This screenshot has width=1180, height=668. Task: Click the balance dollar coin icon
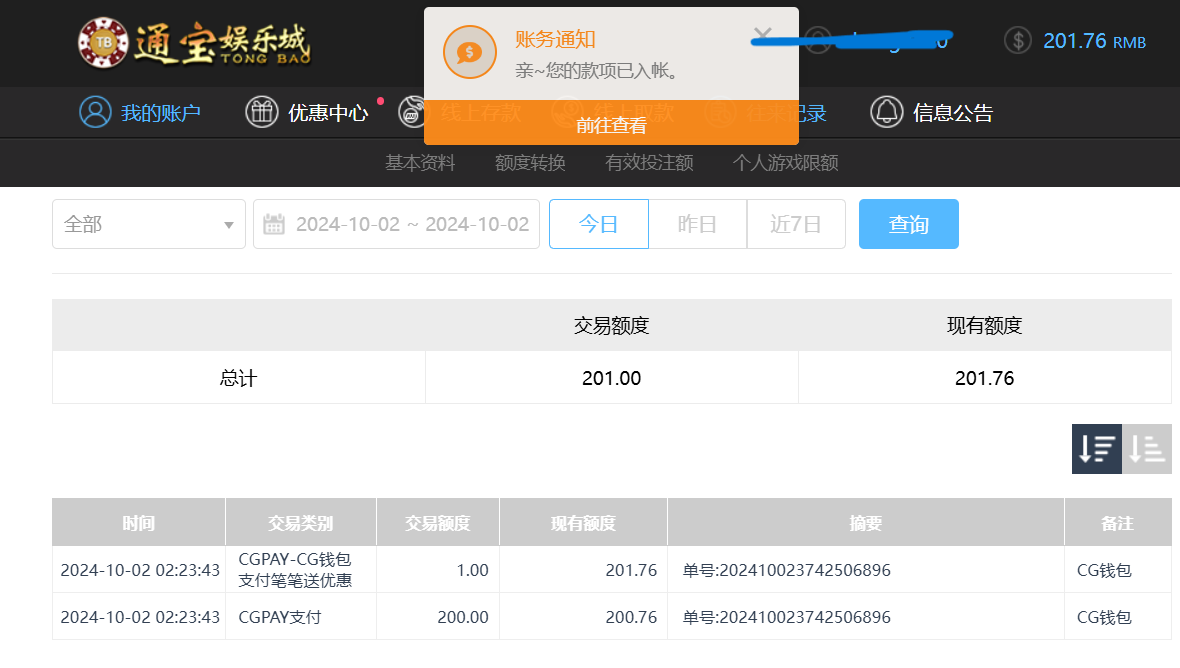(1017, 41)
